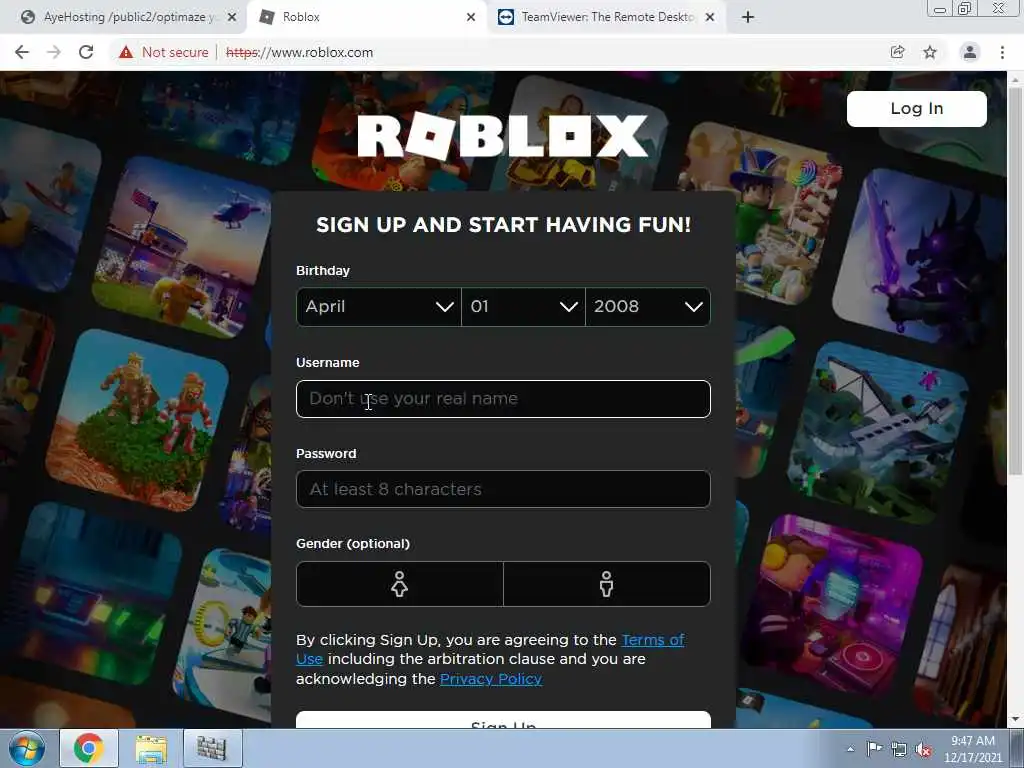Click the Log In button
The width and height of the screenshot is (1024, 768).
pos(916,108)
